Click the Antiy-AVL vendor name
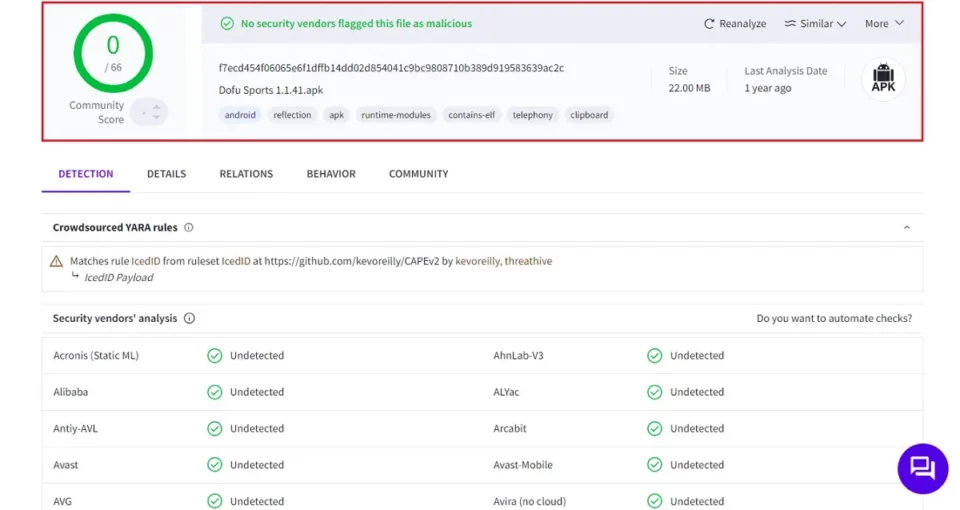This screenshot has height=510, width=960. point(75,429)
